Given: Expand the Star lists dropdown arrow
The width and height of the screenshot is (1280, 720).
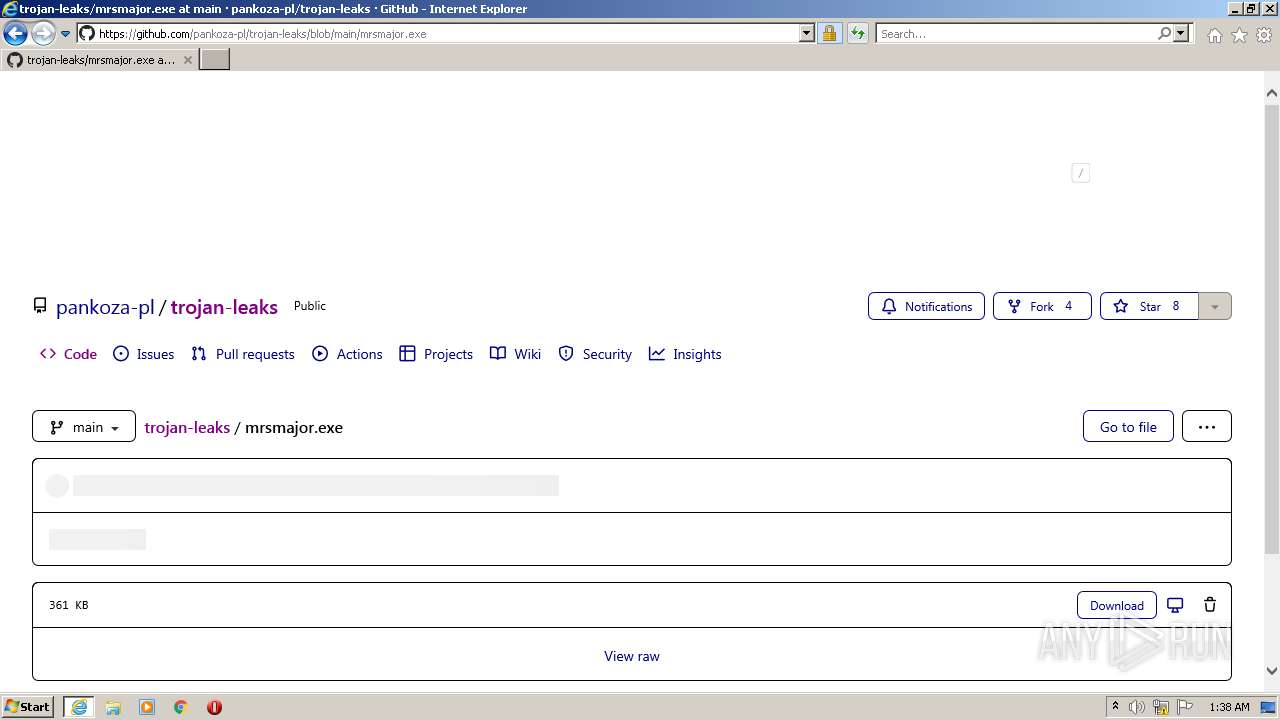Looking at the screenshot, I should [1215, 306].
